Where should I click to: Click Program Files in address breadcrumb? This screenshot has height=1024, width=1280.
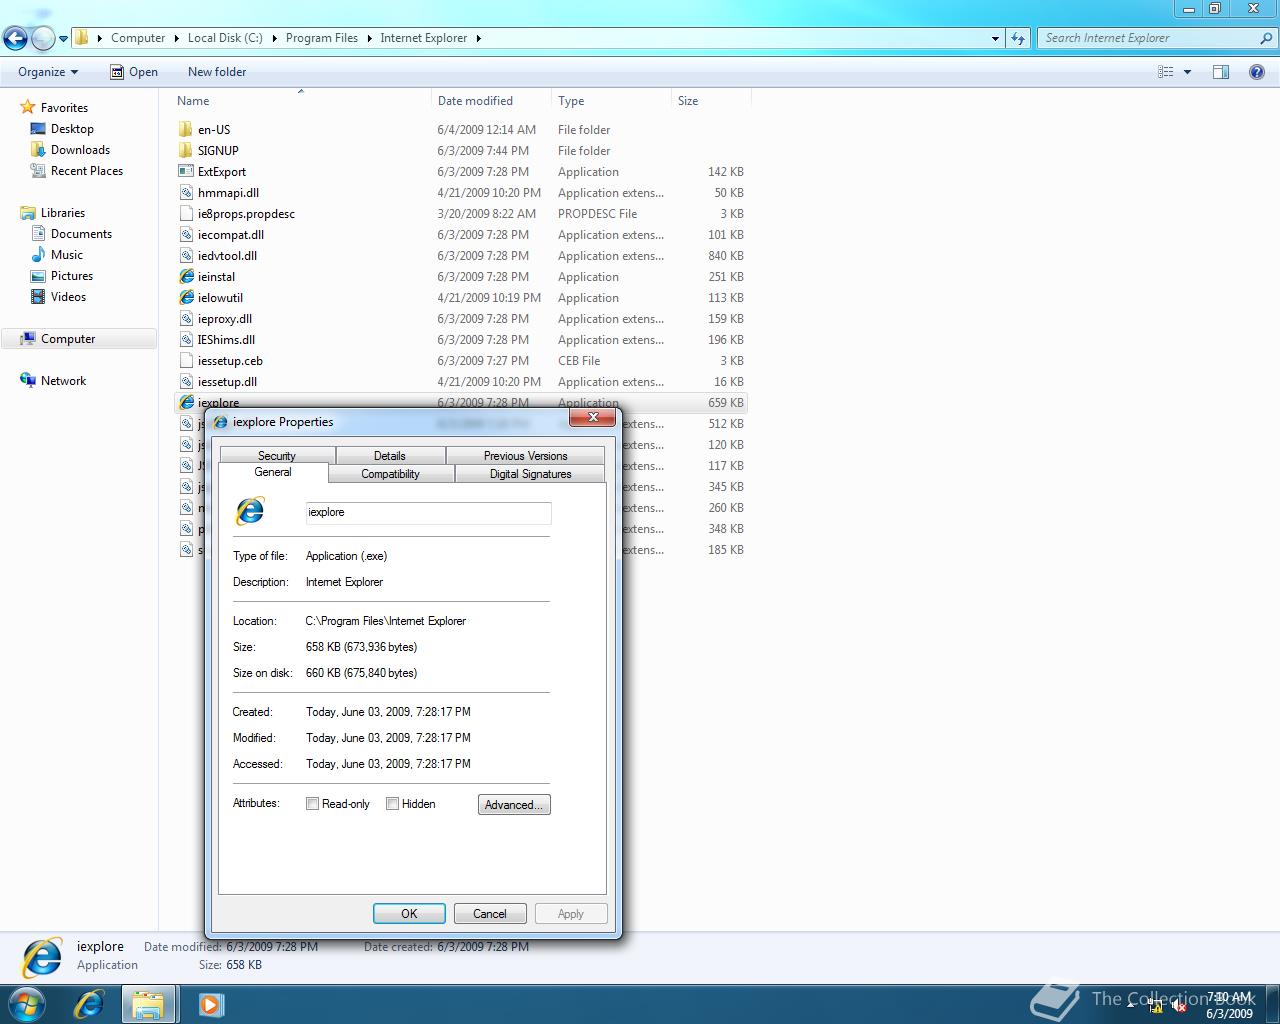coord(322,38)
